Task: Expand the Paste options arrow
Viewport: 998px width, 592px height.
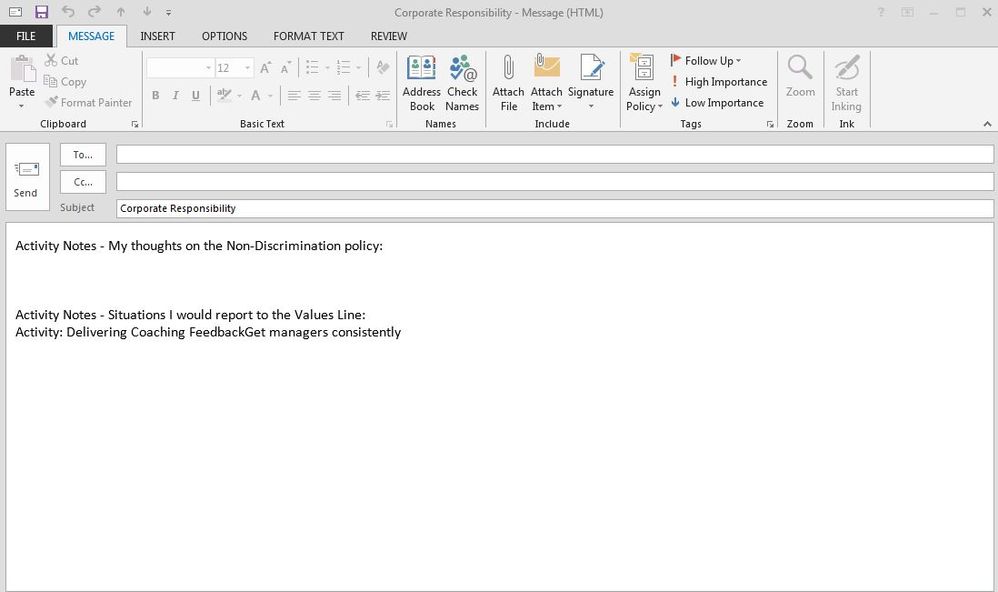Action: pyautogui.click(x=22, y=106)
